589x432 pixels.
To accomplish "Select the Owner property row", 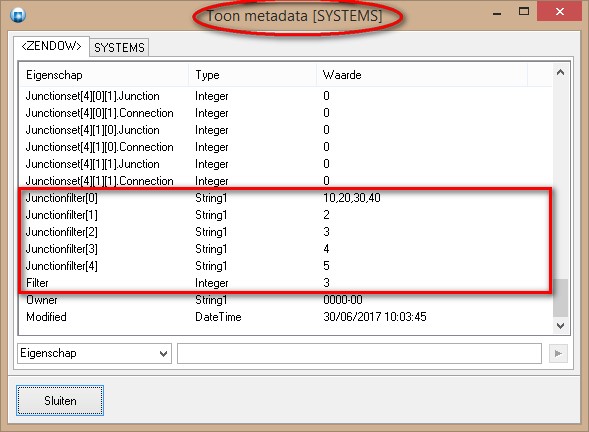I will 285,300.
